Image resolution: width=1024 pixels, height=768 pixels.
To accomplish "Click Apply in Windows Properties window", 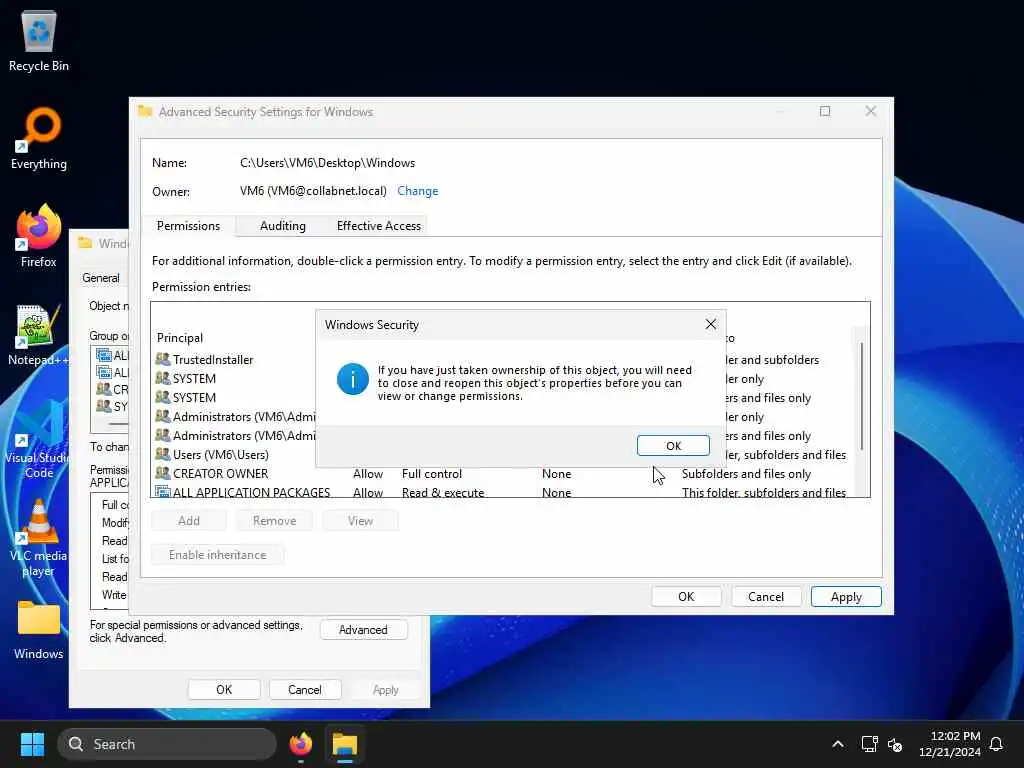I will point(385,690).
